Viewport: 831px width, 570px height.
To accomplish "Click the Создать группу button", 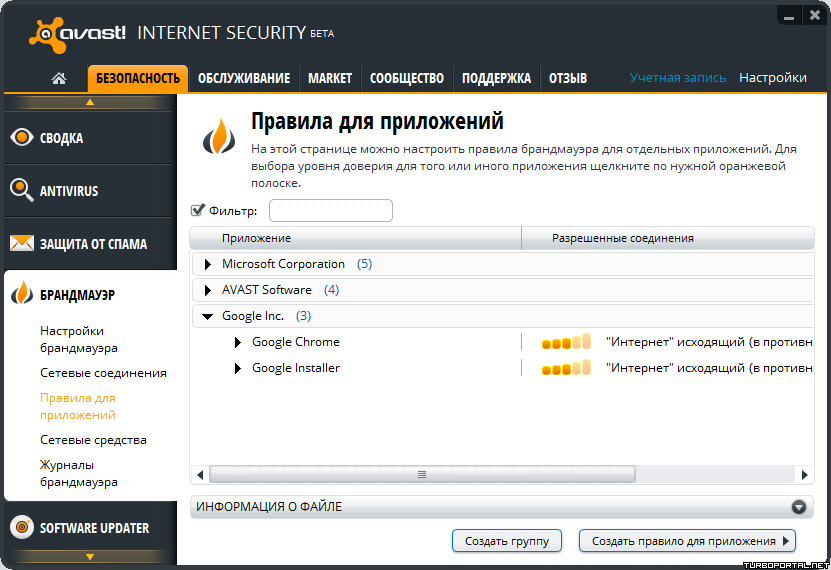I will click(x=507, y=541).
